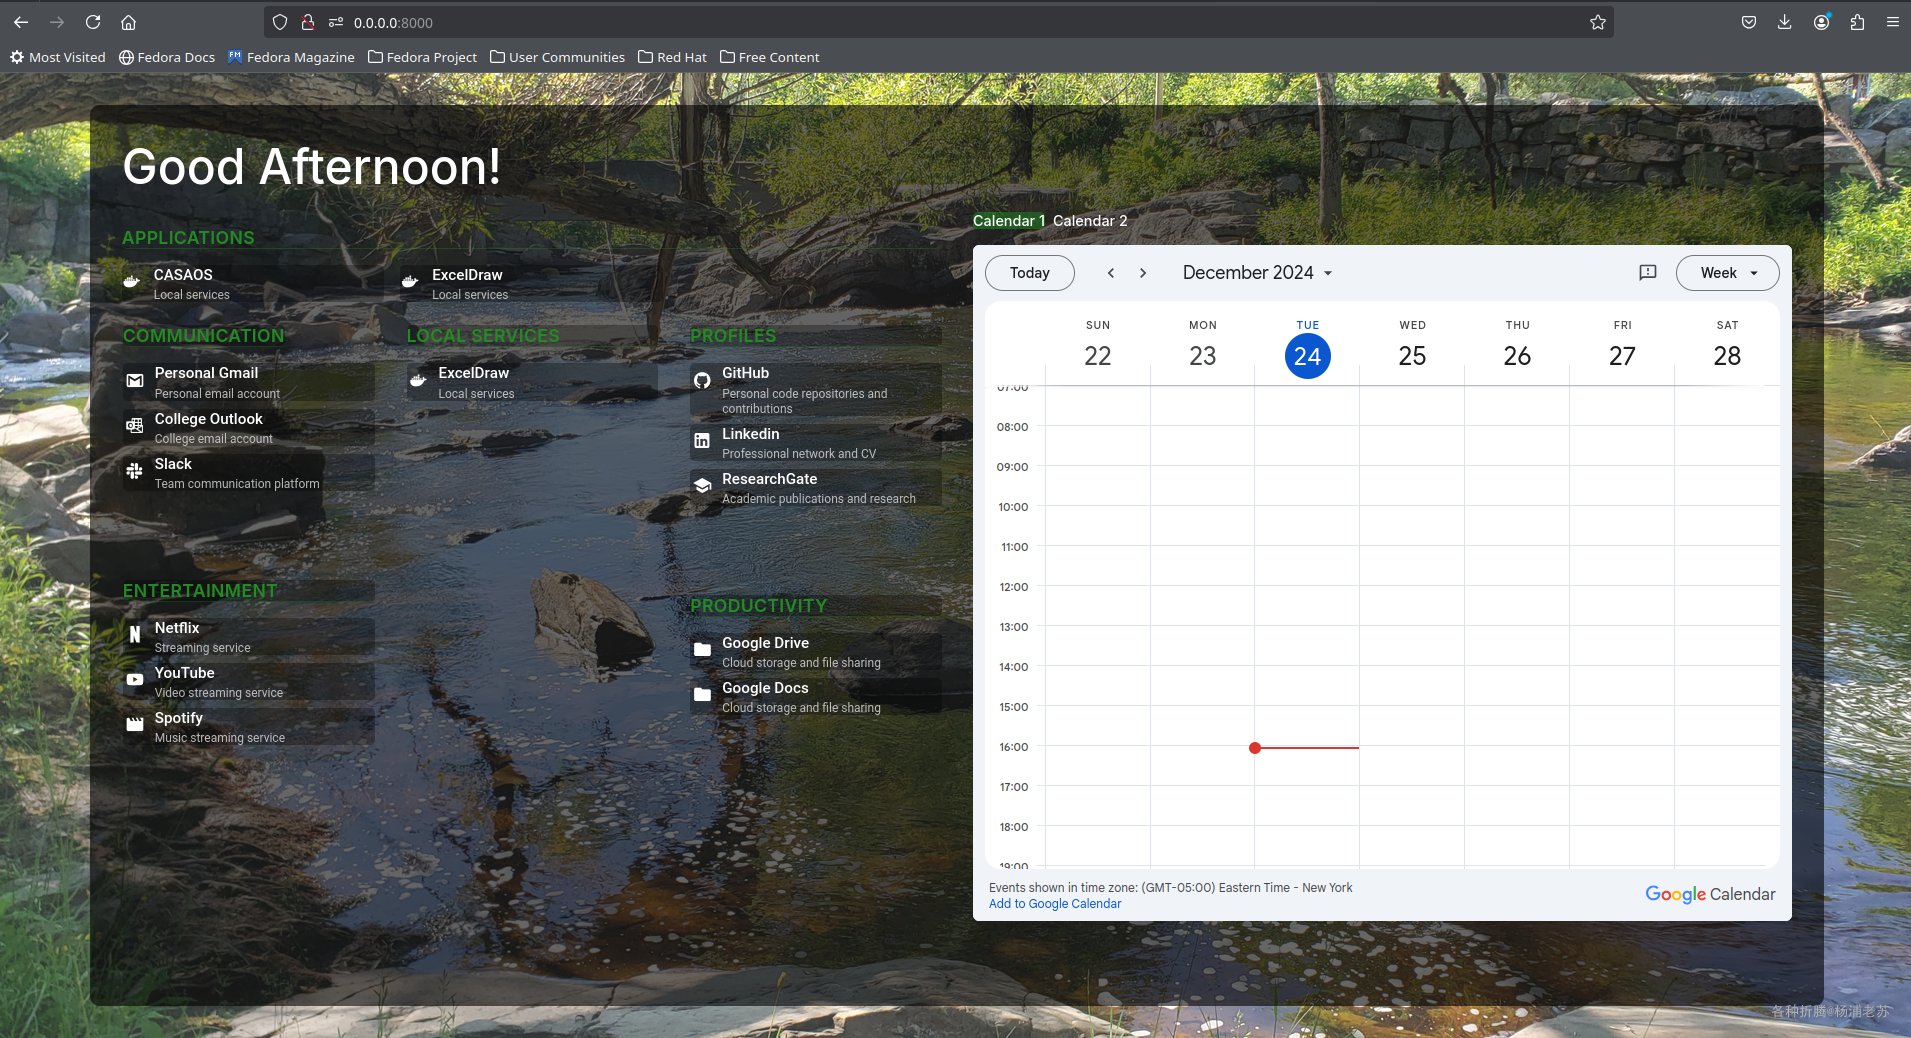Click the GitHub octocat icon
This screenshot has width=1911, height=1038.
point(702,380)
